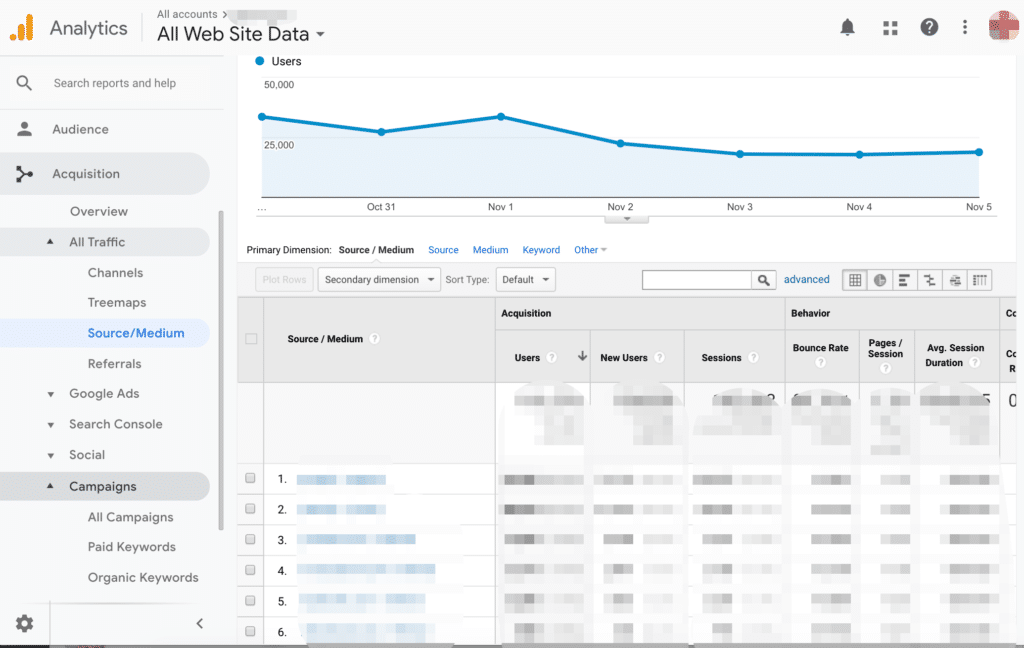Select the performance bar view
Viewport: 1024px width, 648px height.
click(x=904, y=280)
